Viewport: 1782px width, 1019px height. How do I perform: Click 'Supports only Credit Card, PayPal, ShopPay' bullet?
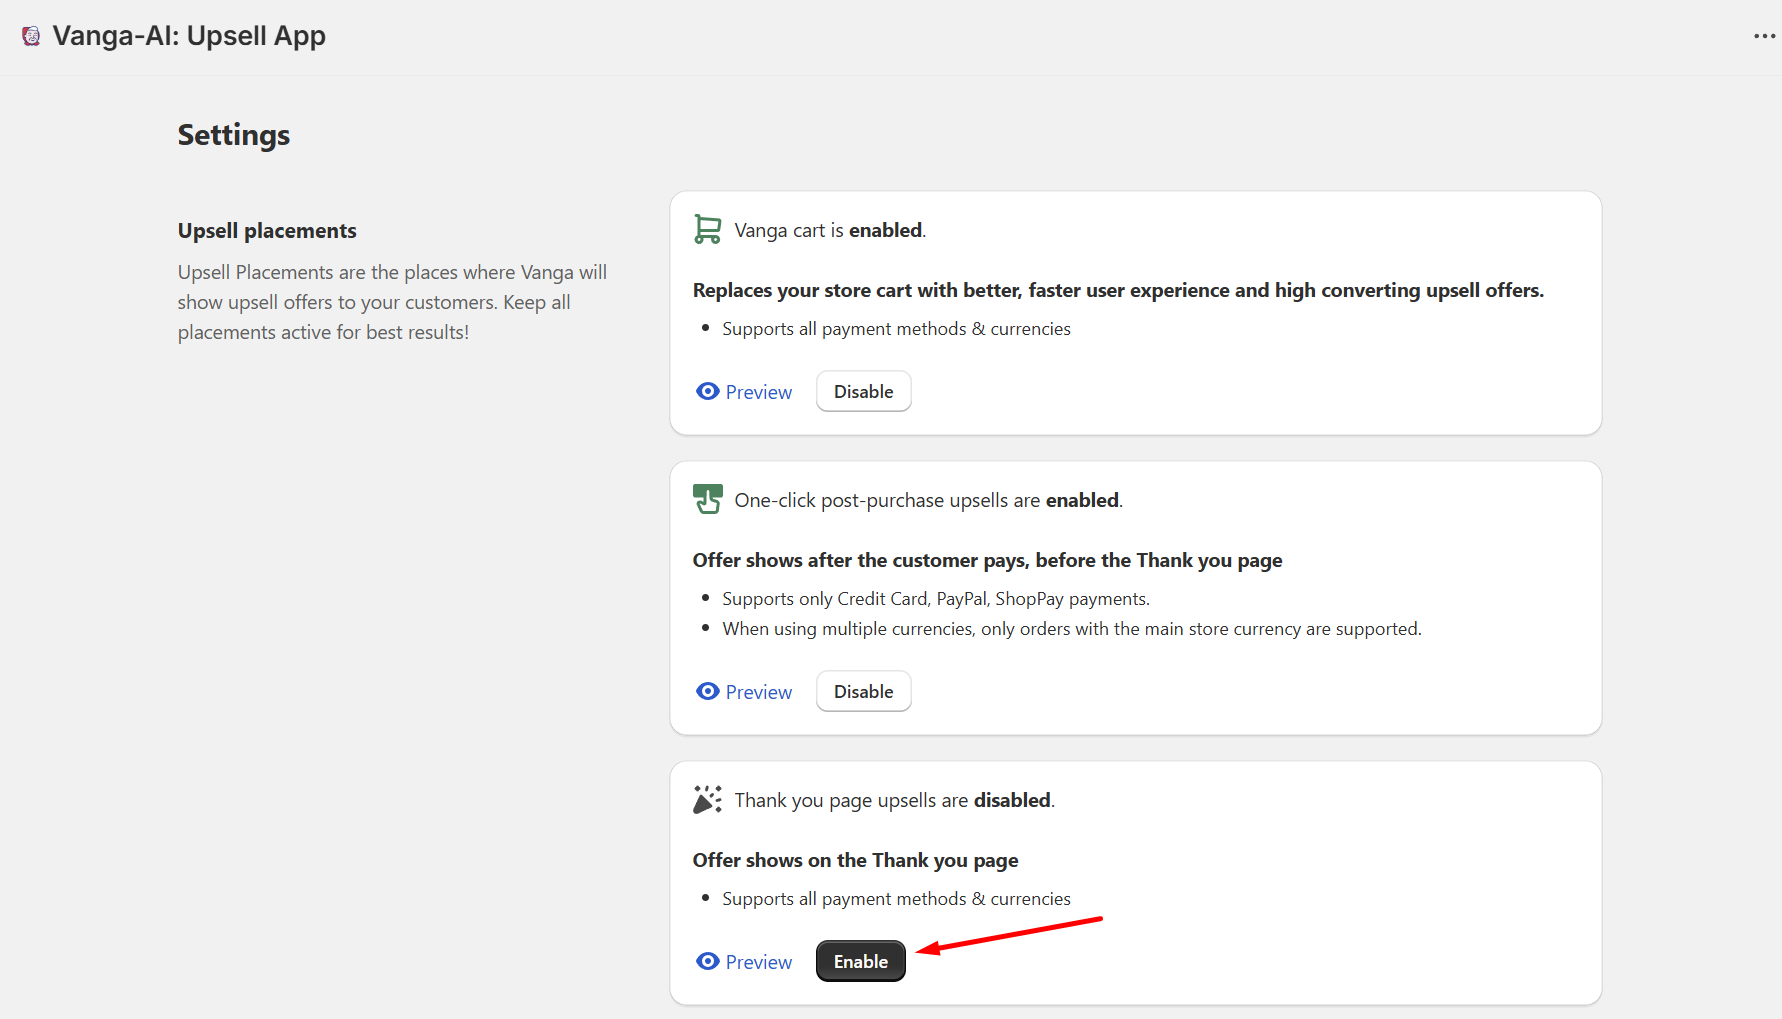pyautogui.click(x=936, y=599)
